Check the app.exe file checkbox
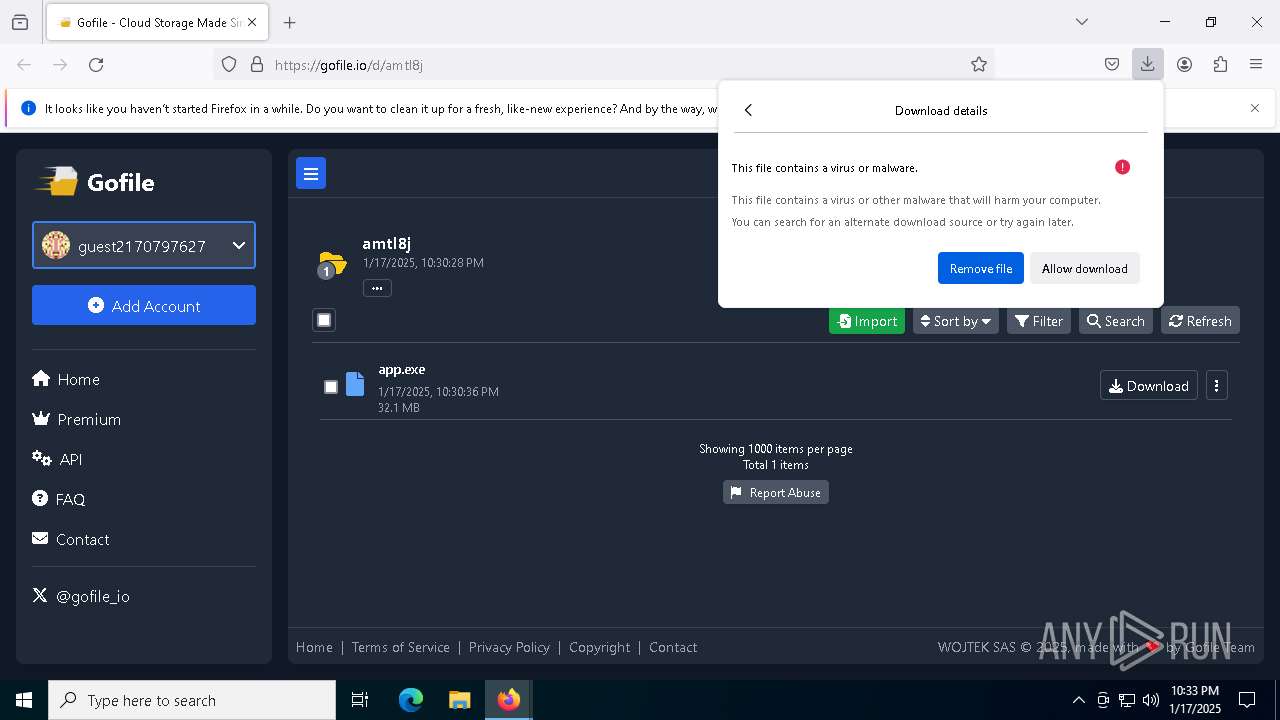The image size is (1280, 720). pyautogui.click(x=331, y=387)
